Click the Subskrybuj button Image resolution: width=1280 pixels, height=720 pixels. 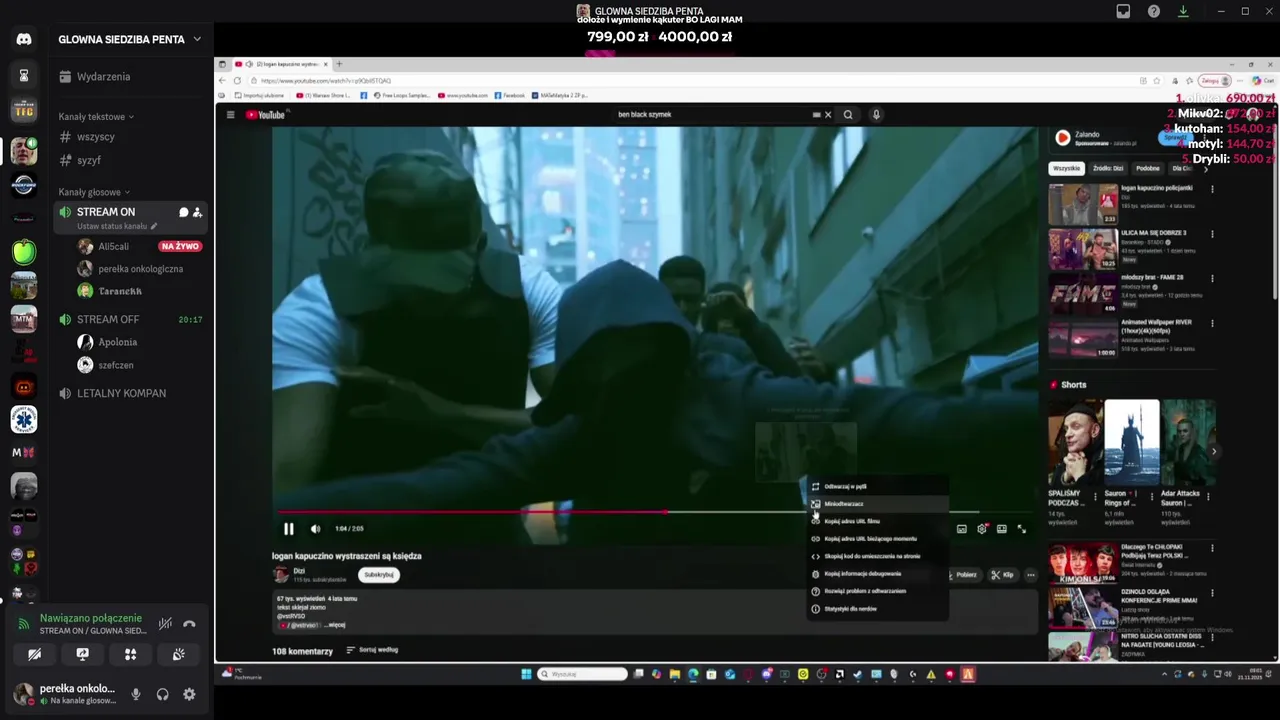coord(379,575)
